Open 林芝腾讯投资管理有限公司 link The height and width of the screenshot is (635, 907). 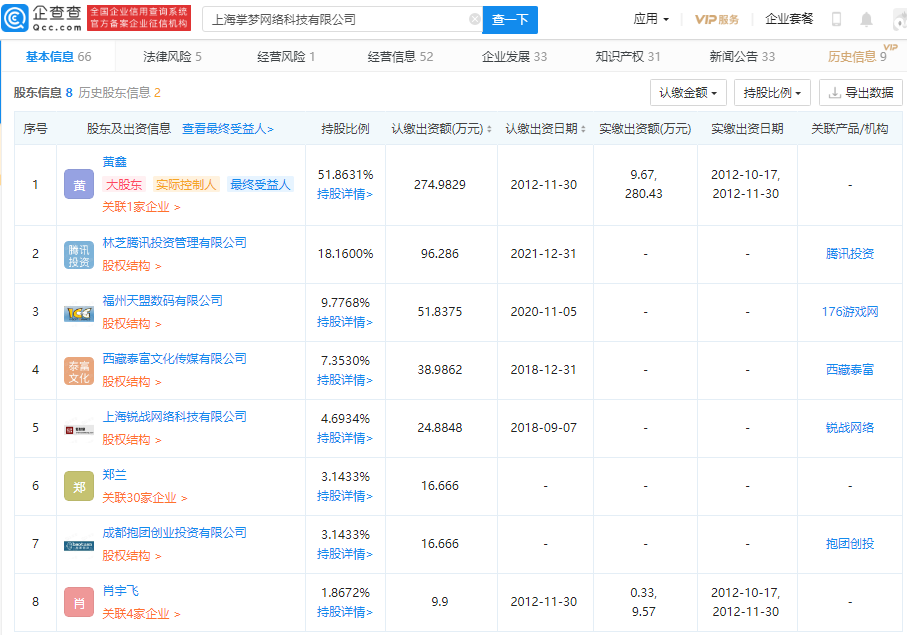[175, 243]
